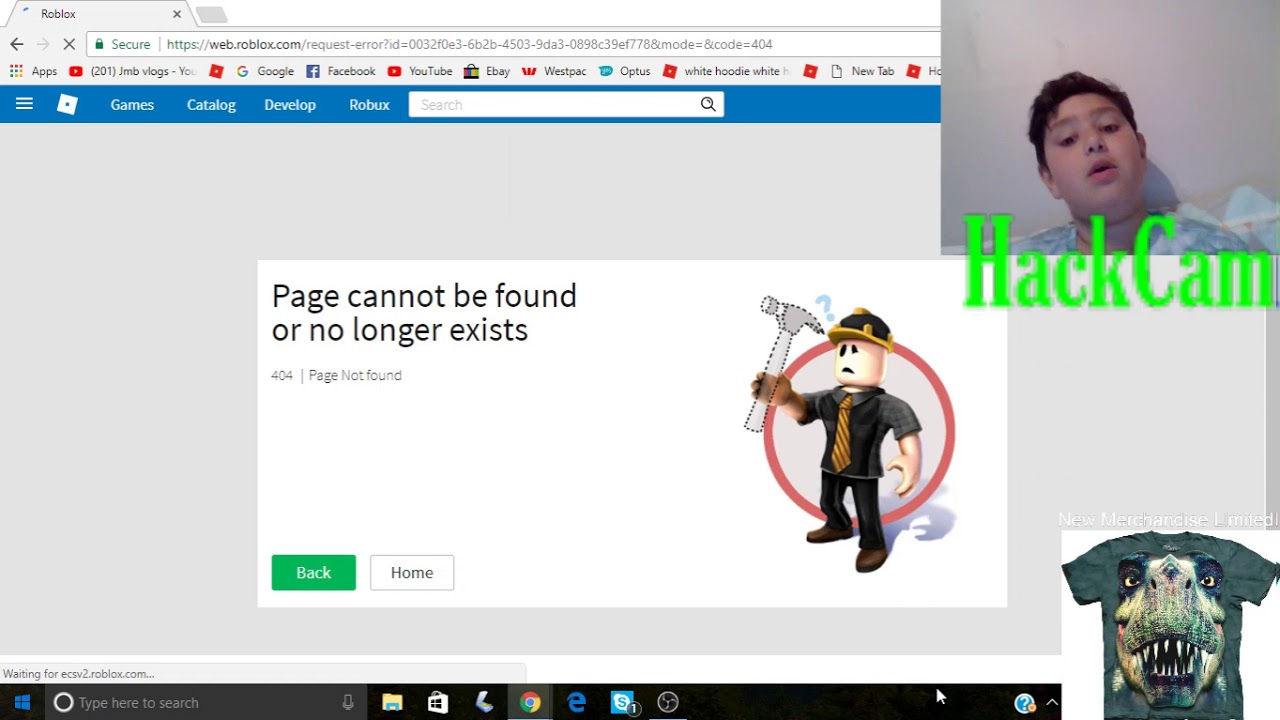Stop the page loading with the X button
Viewport: 1280px width, 720px height.
69,44
